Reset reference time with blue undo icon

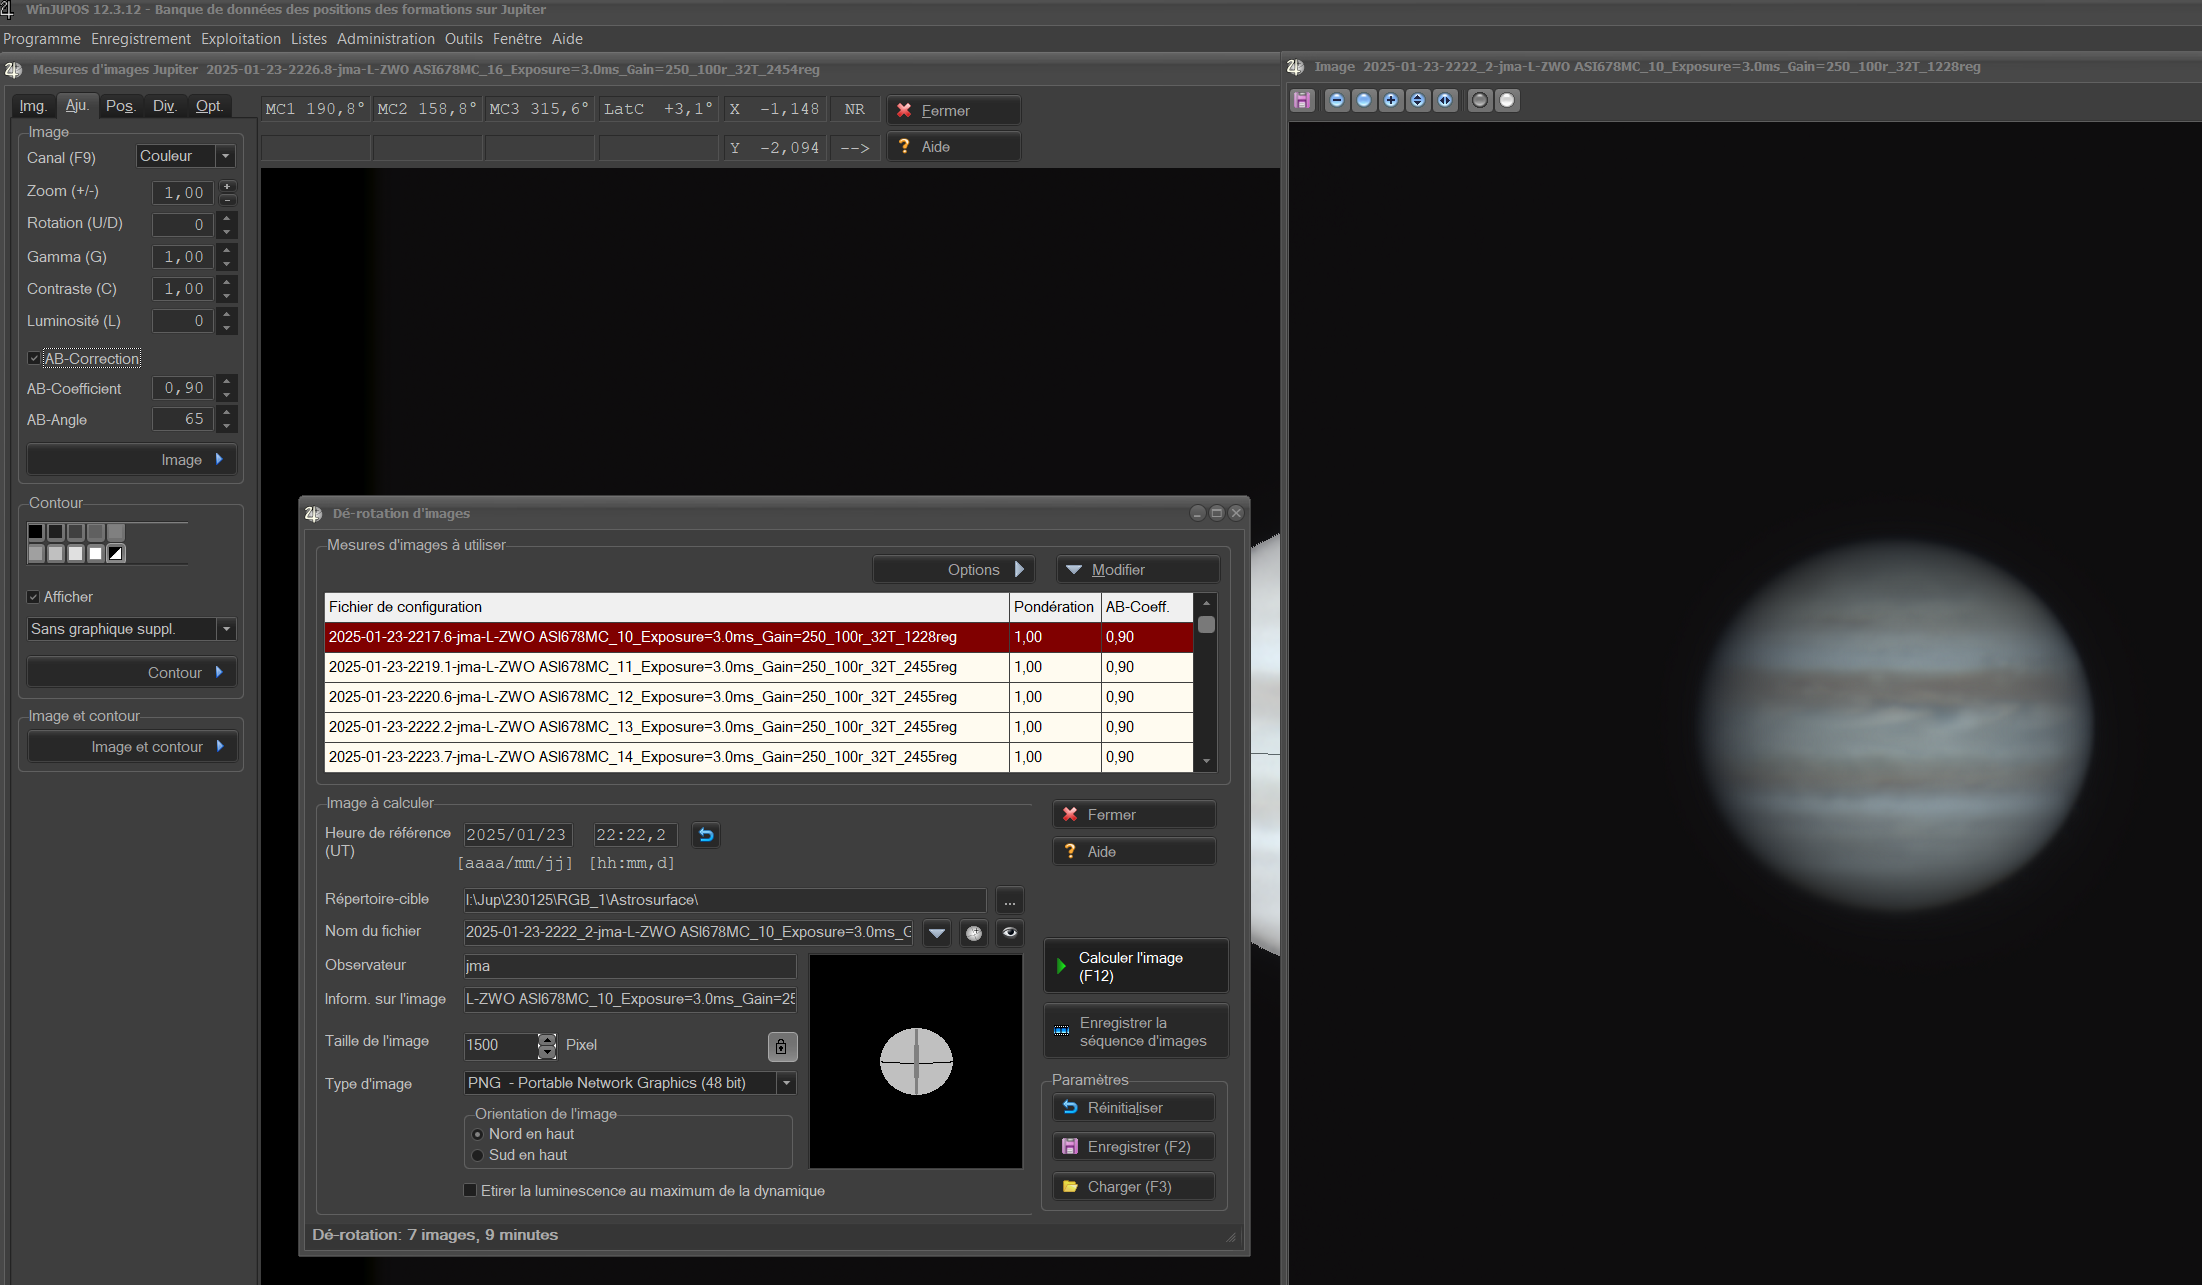(706, 835)
